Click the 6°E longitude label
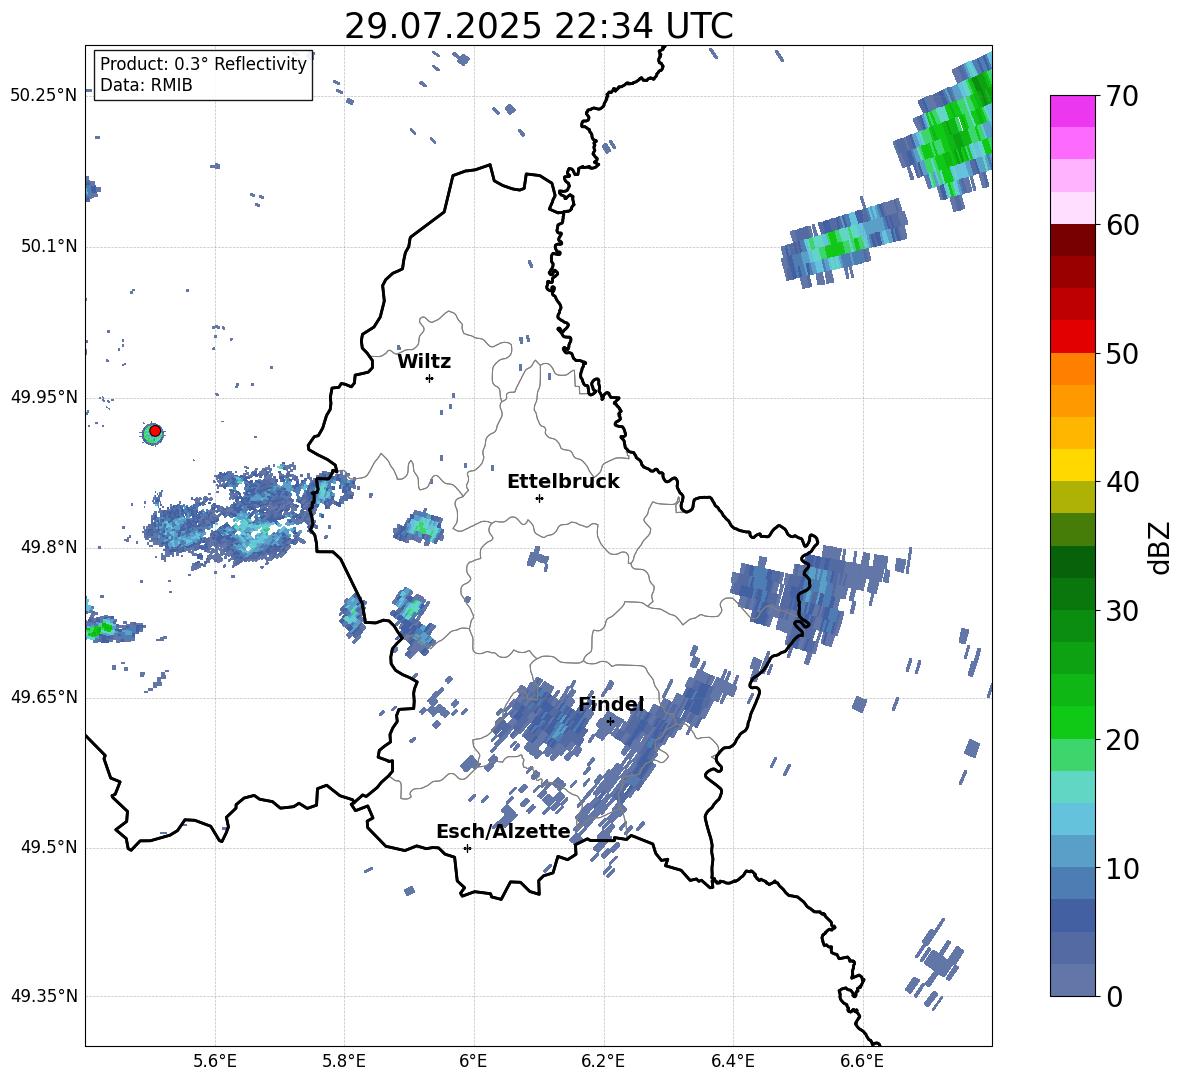Viewport: 1184px width, 1081px height. [473, 1061]
